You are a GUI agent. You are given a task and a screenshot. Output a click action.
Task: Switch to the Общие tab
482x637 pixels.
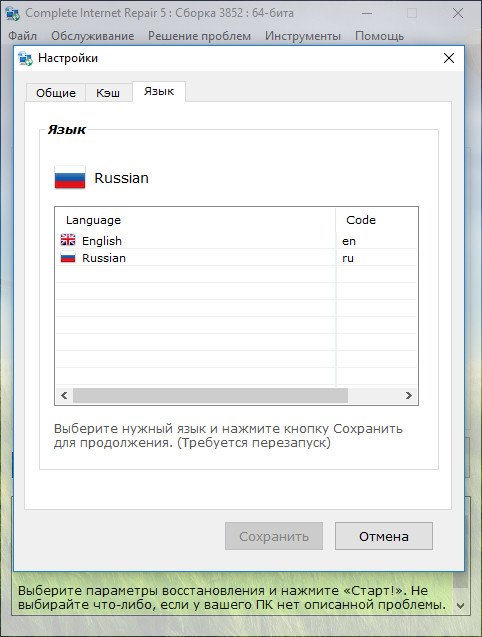tap(56, 93)
